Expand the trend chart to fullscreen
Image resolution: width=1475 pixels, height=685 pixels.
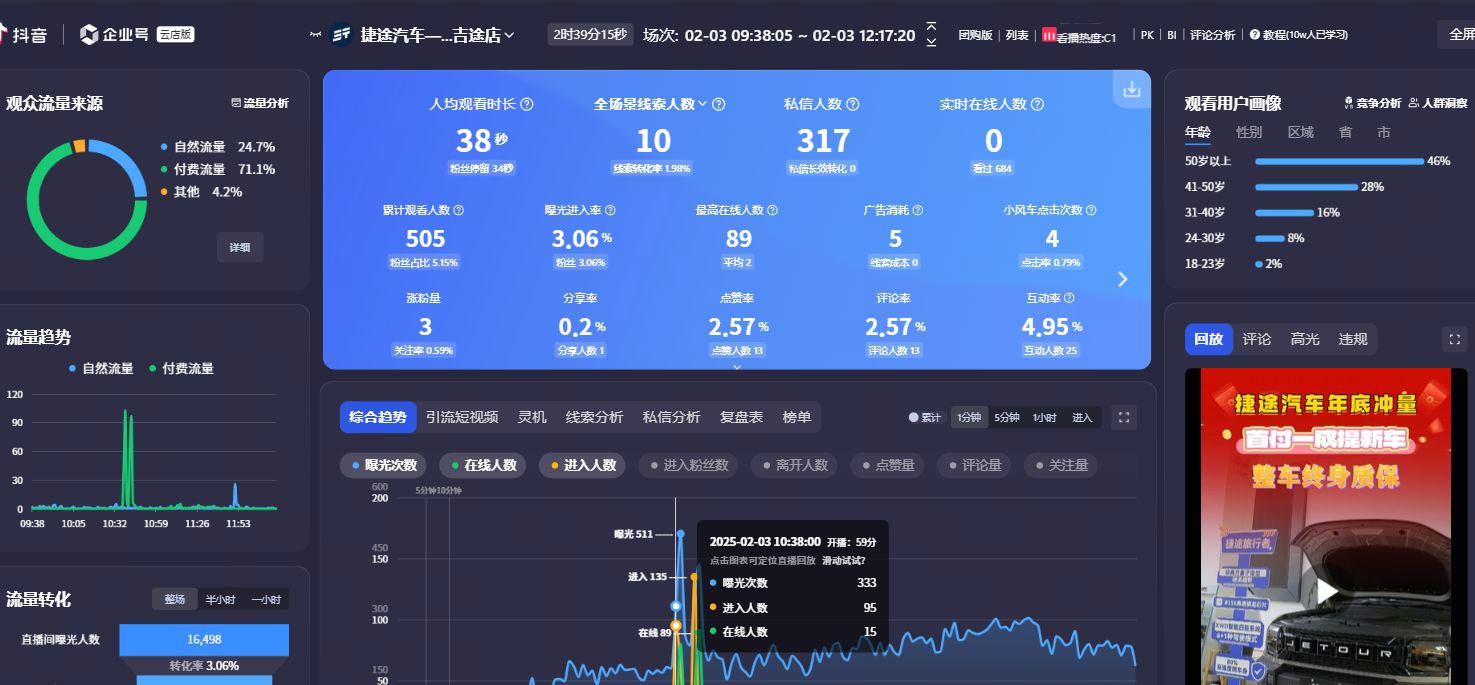click(1124, 417)
